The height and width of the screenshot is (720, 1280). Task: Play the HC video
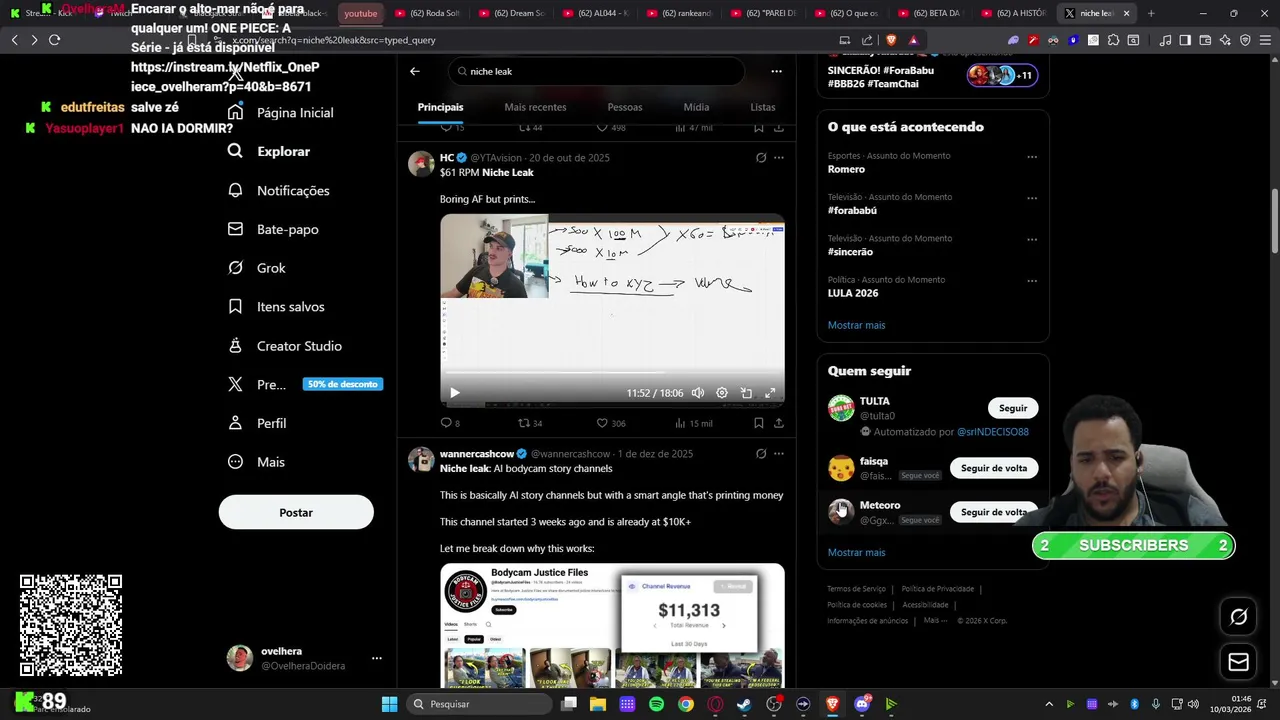pos(455,393)
